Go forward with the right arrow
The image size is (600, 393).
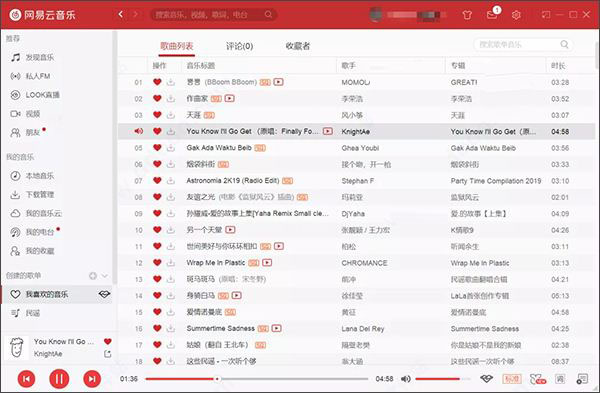tap(135, 15)
